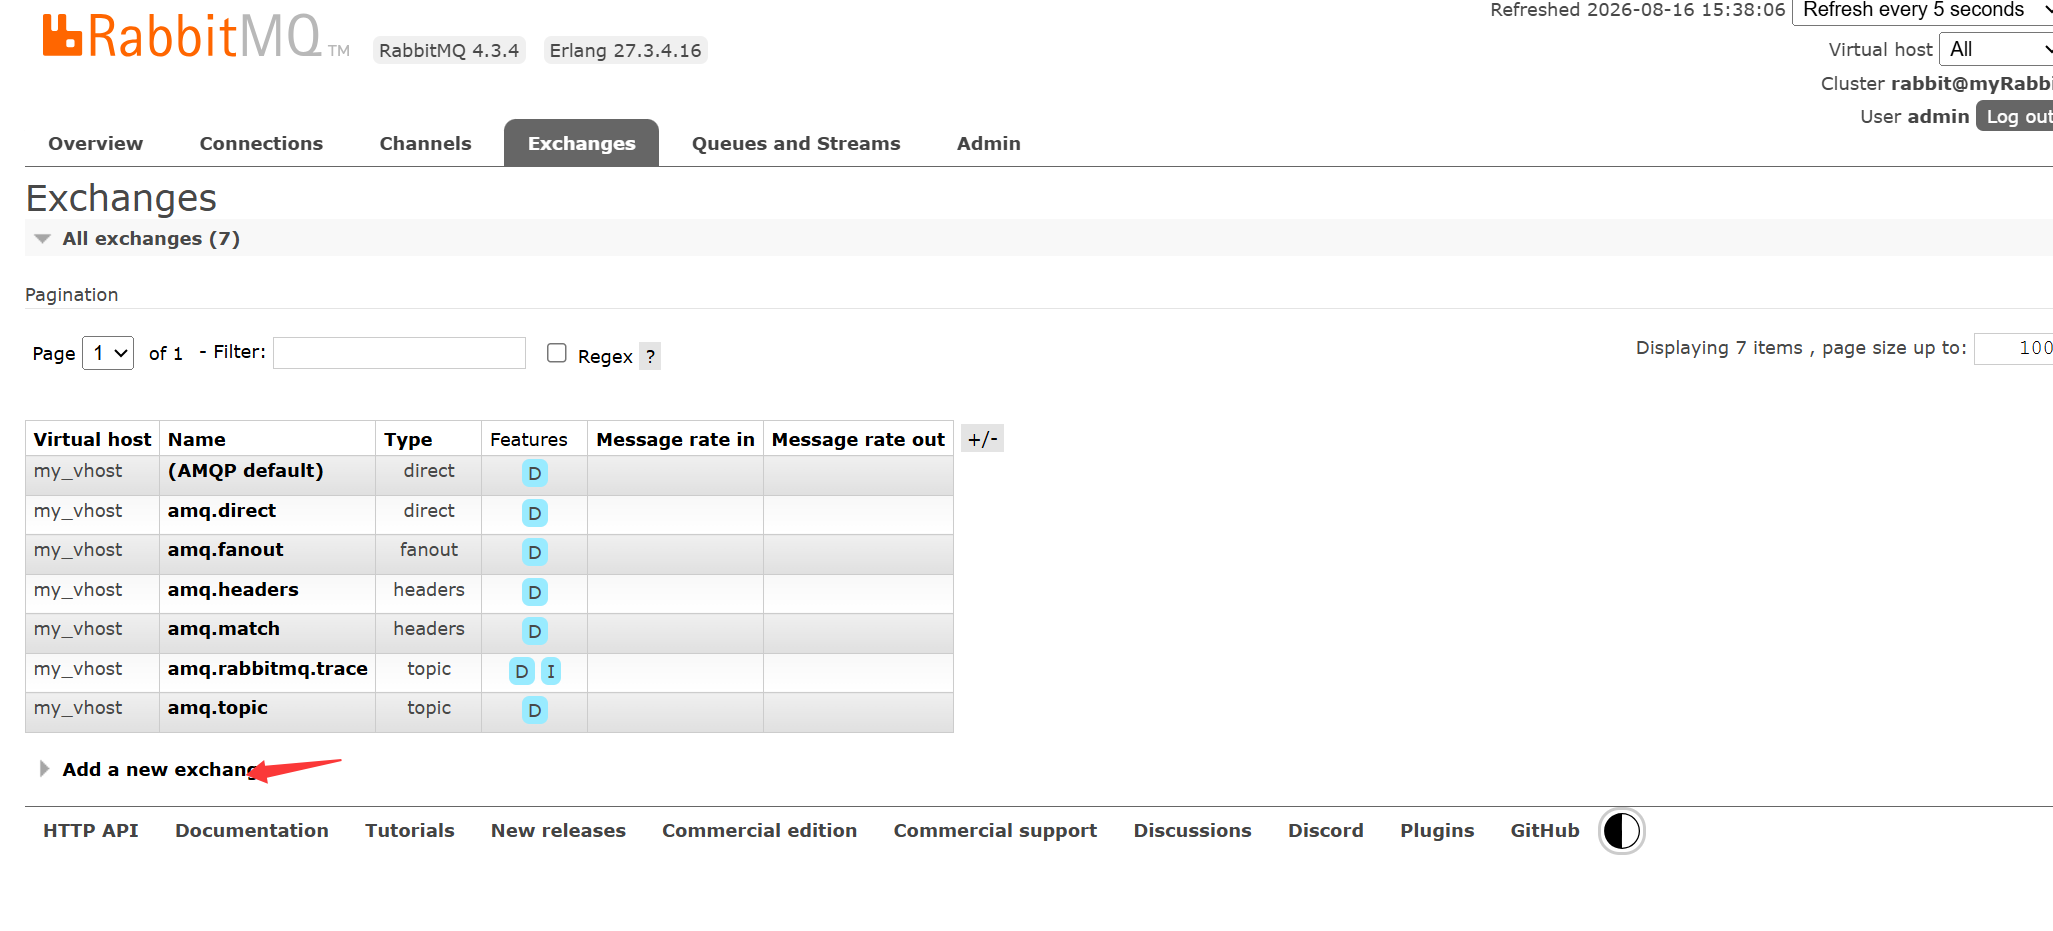Enable the Regex filter checkbox
This screenshot has height=931, width=2053.
pyautogui.click(x=557, y=353)
